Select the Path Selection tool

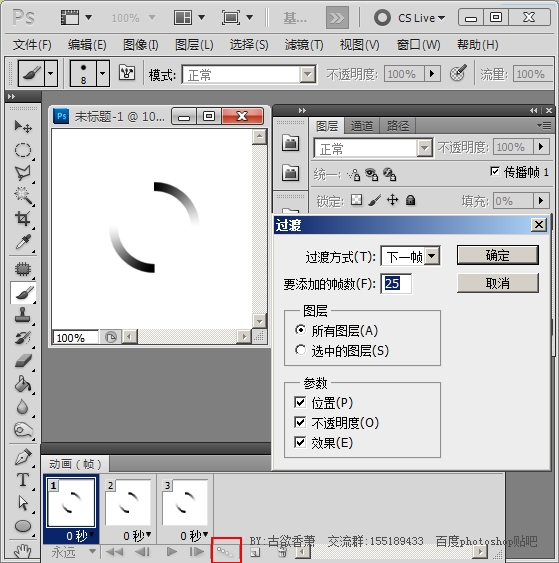[23, 503]
